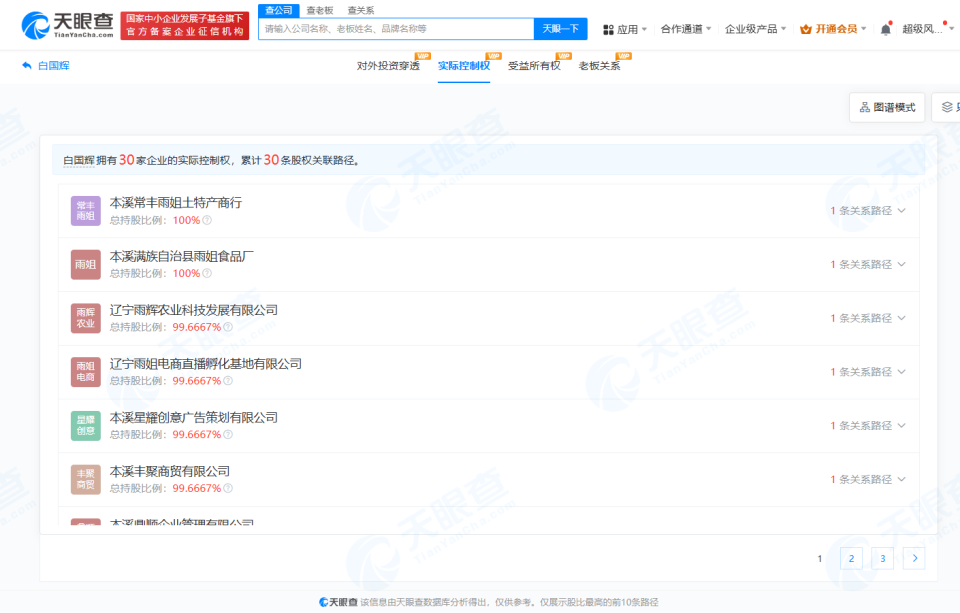This screenshot has width=960, height=613.
Task: Open the 合作通道 dropdown menu
Action: (x=686, y=29)
